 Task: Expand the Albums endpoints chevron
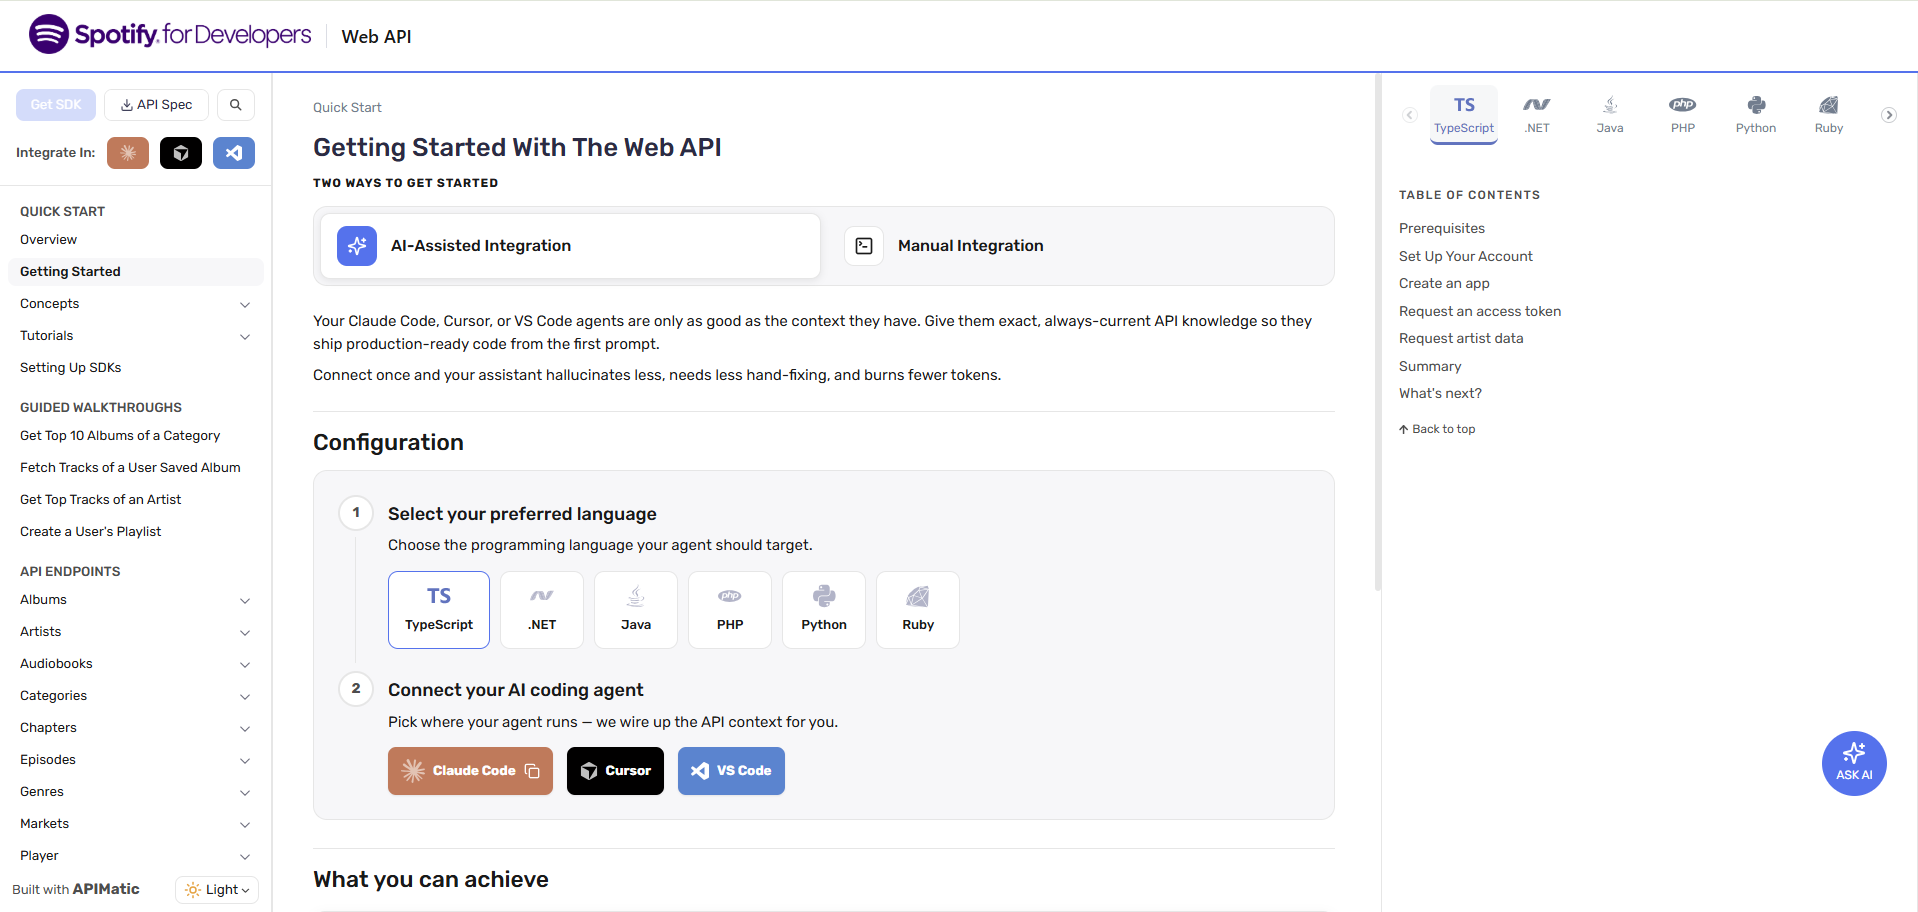(245, 601)
